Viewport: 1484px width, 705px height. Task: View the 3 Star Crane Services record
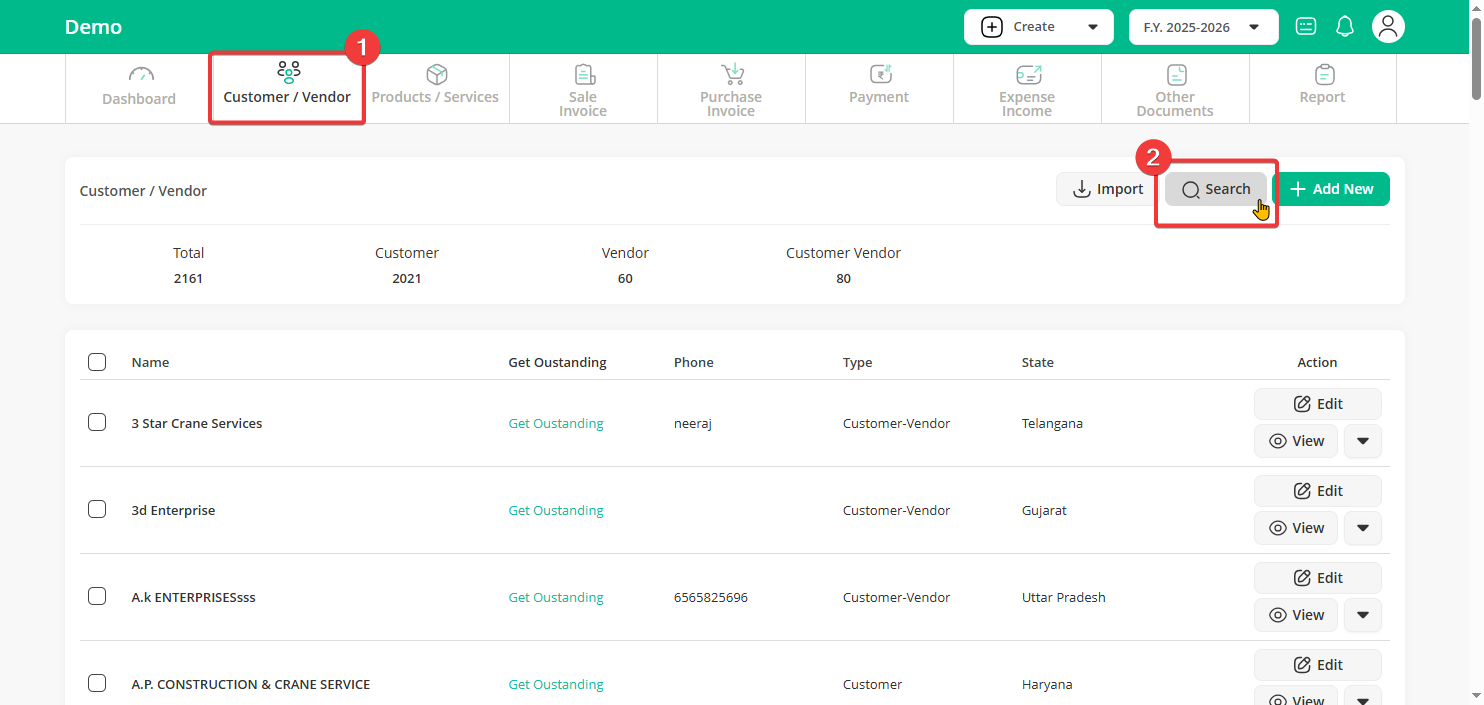coord(1296,441)
